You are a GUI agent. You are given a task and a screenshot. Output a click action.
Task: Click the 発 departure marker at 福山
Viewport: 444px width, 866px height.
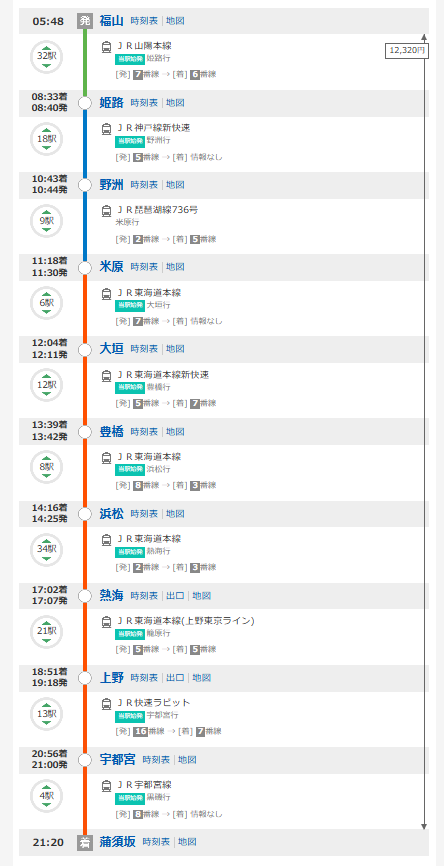point(84,21)
